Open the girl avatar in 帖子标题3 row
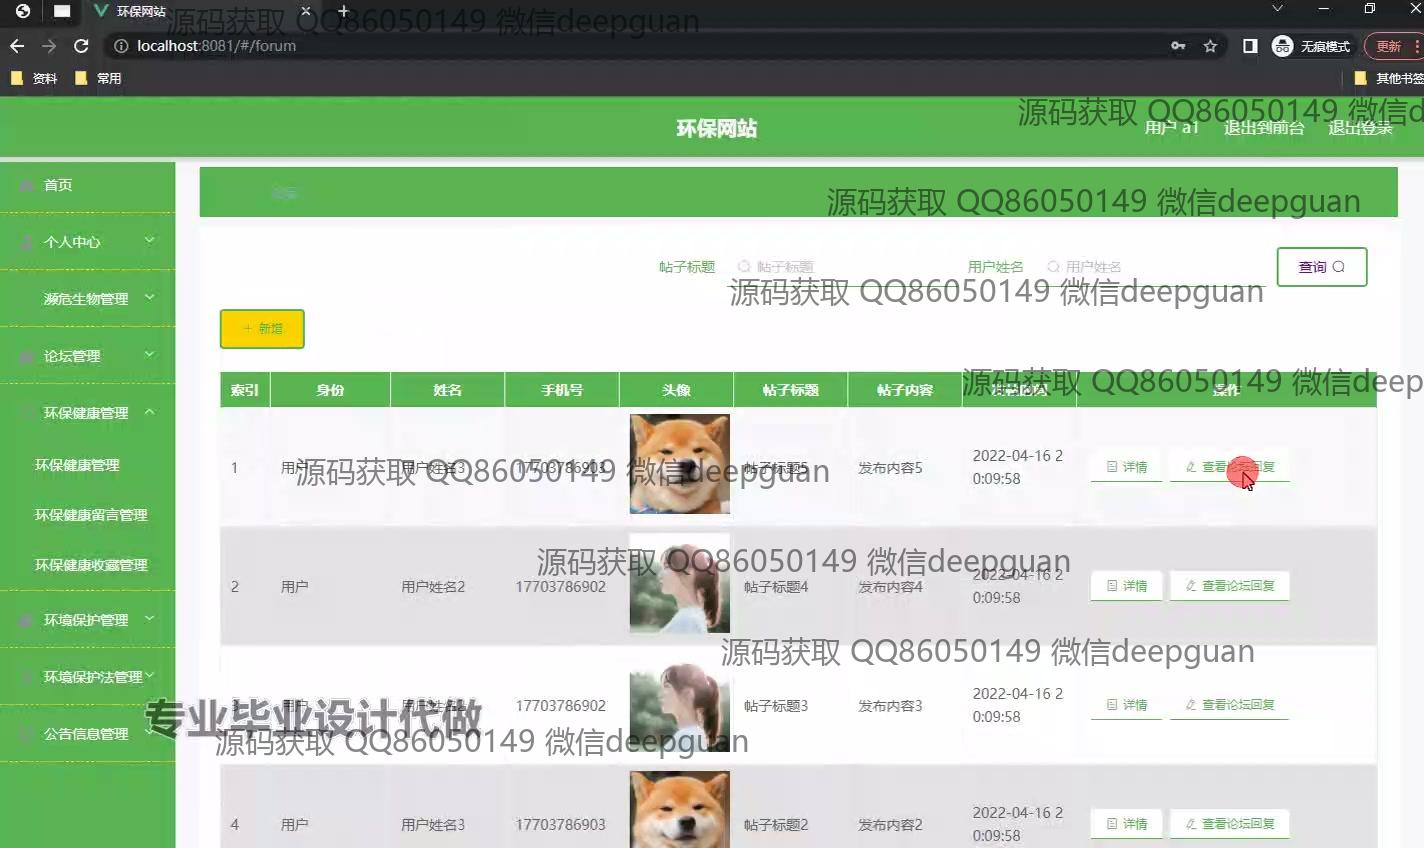1424x848 pixels. [x=680, y=702]
